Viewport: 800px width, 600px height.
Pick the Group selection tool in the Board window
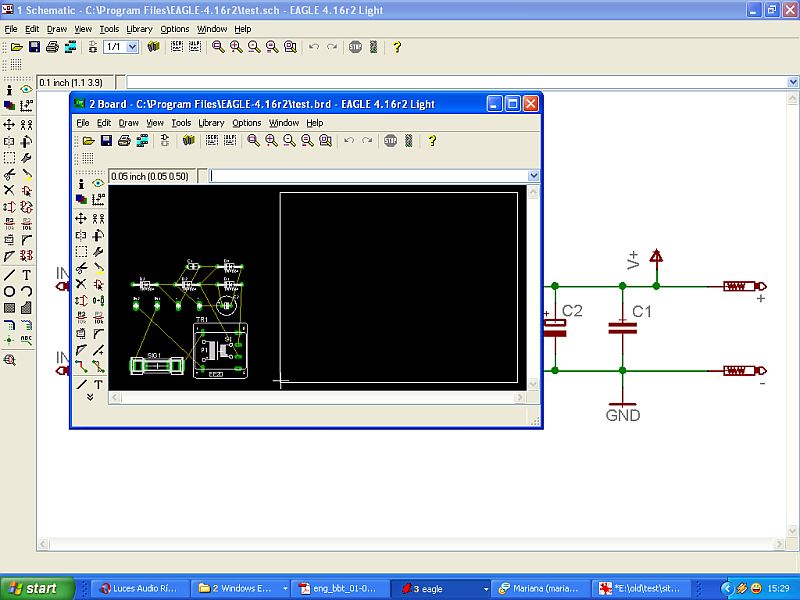pyautogui.click(x=81, y=252)
